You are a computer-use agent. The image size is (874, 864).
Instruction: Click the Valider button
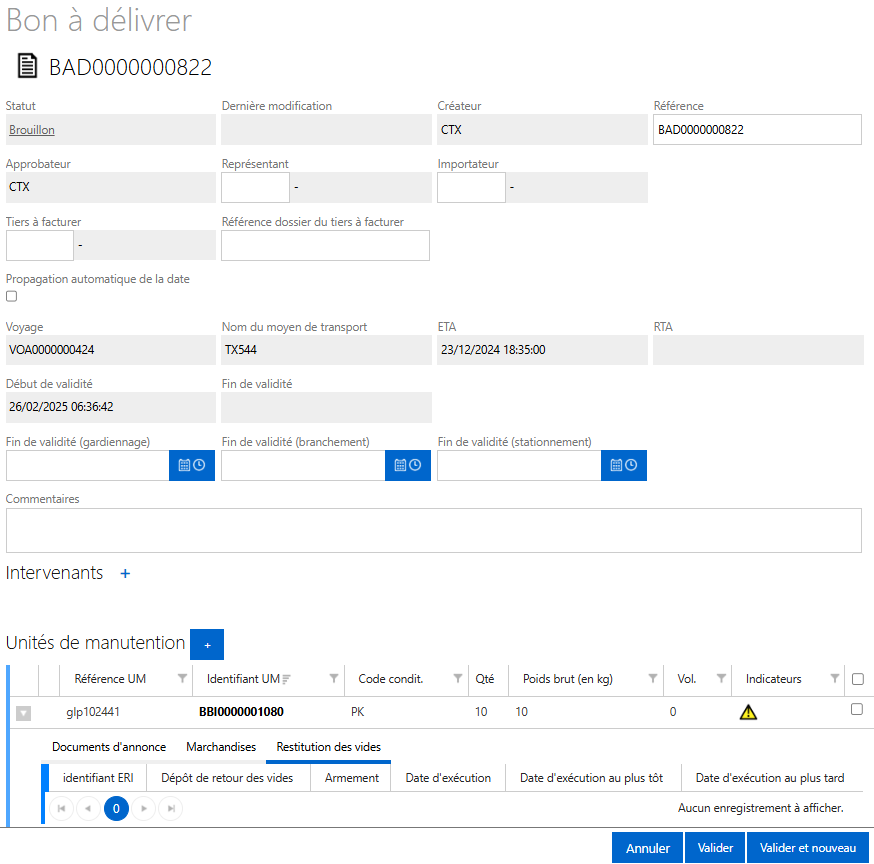point(715,848)
